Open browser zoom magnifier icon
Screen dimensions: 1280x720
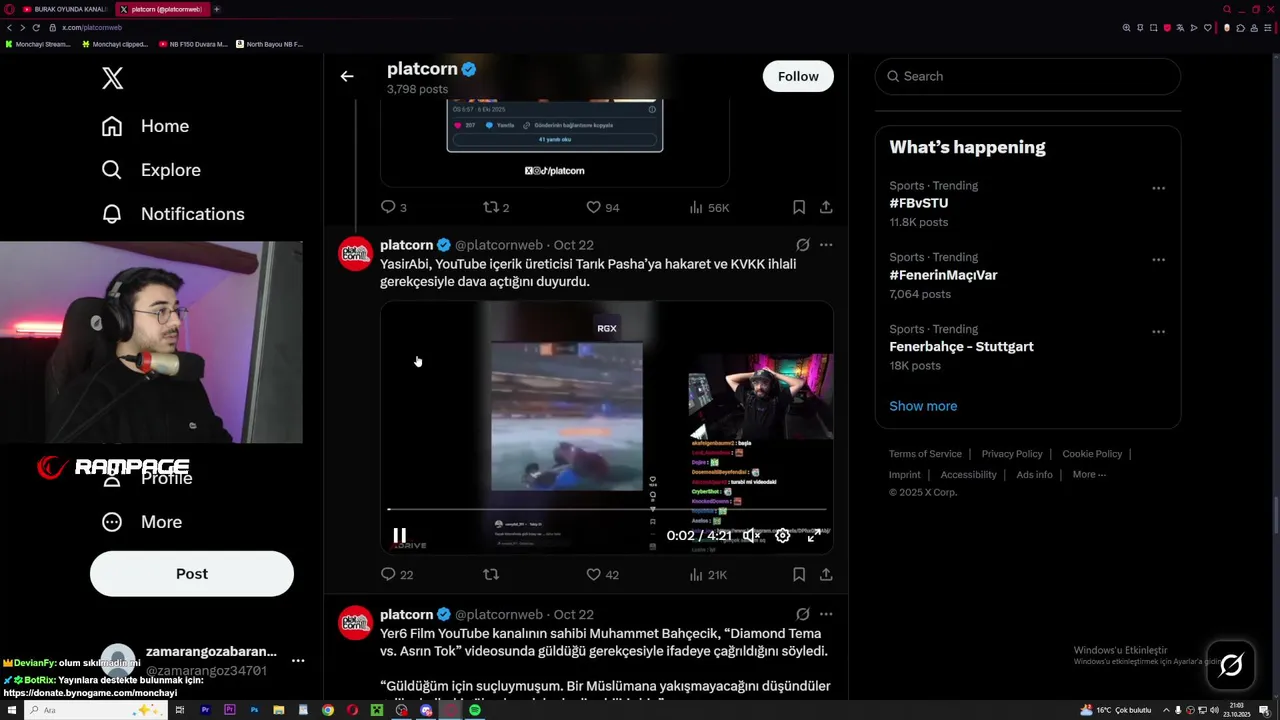coord(1126,28)
